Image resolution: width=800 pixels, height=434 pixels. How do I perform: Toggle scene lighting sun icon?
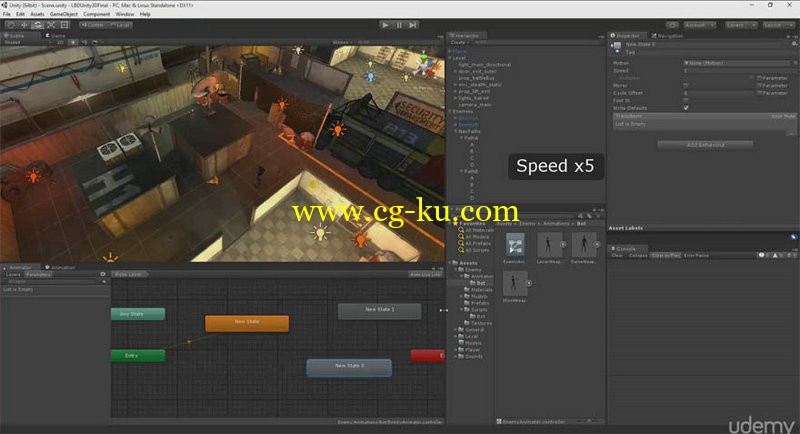point(73,42)
